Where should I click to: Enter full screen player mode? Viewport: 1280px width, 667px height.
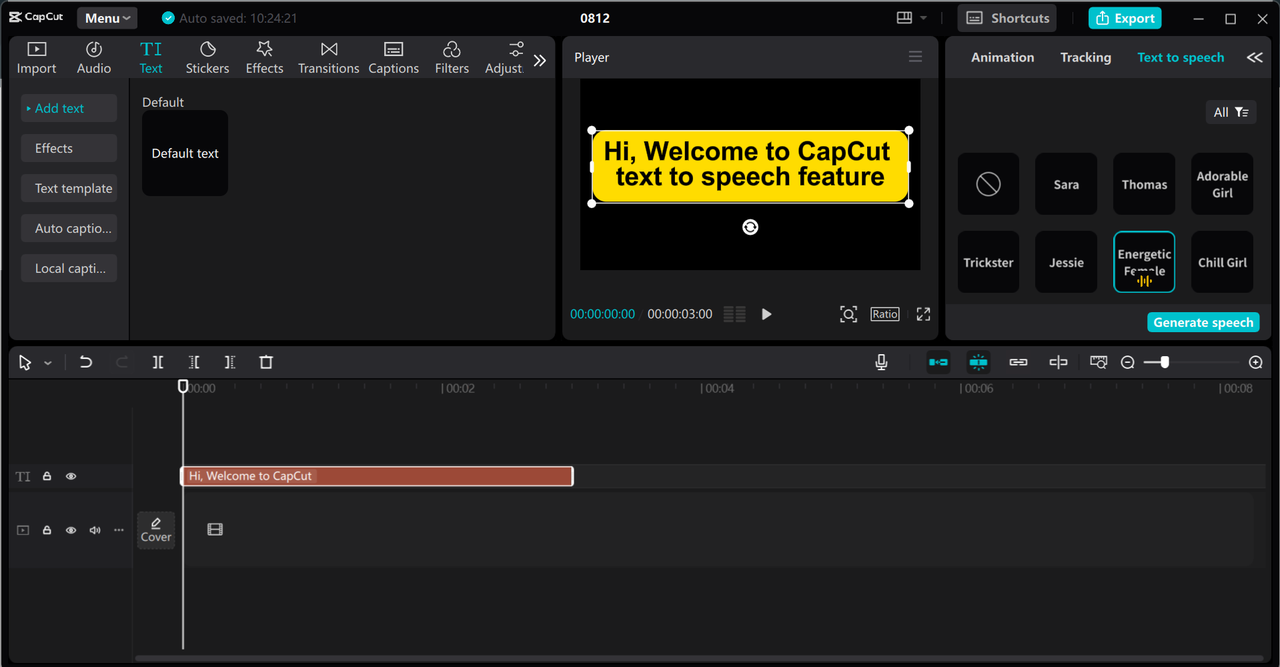click(923, 314)
